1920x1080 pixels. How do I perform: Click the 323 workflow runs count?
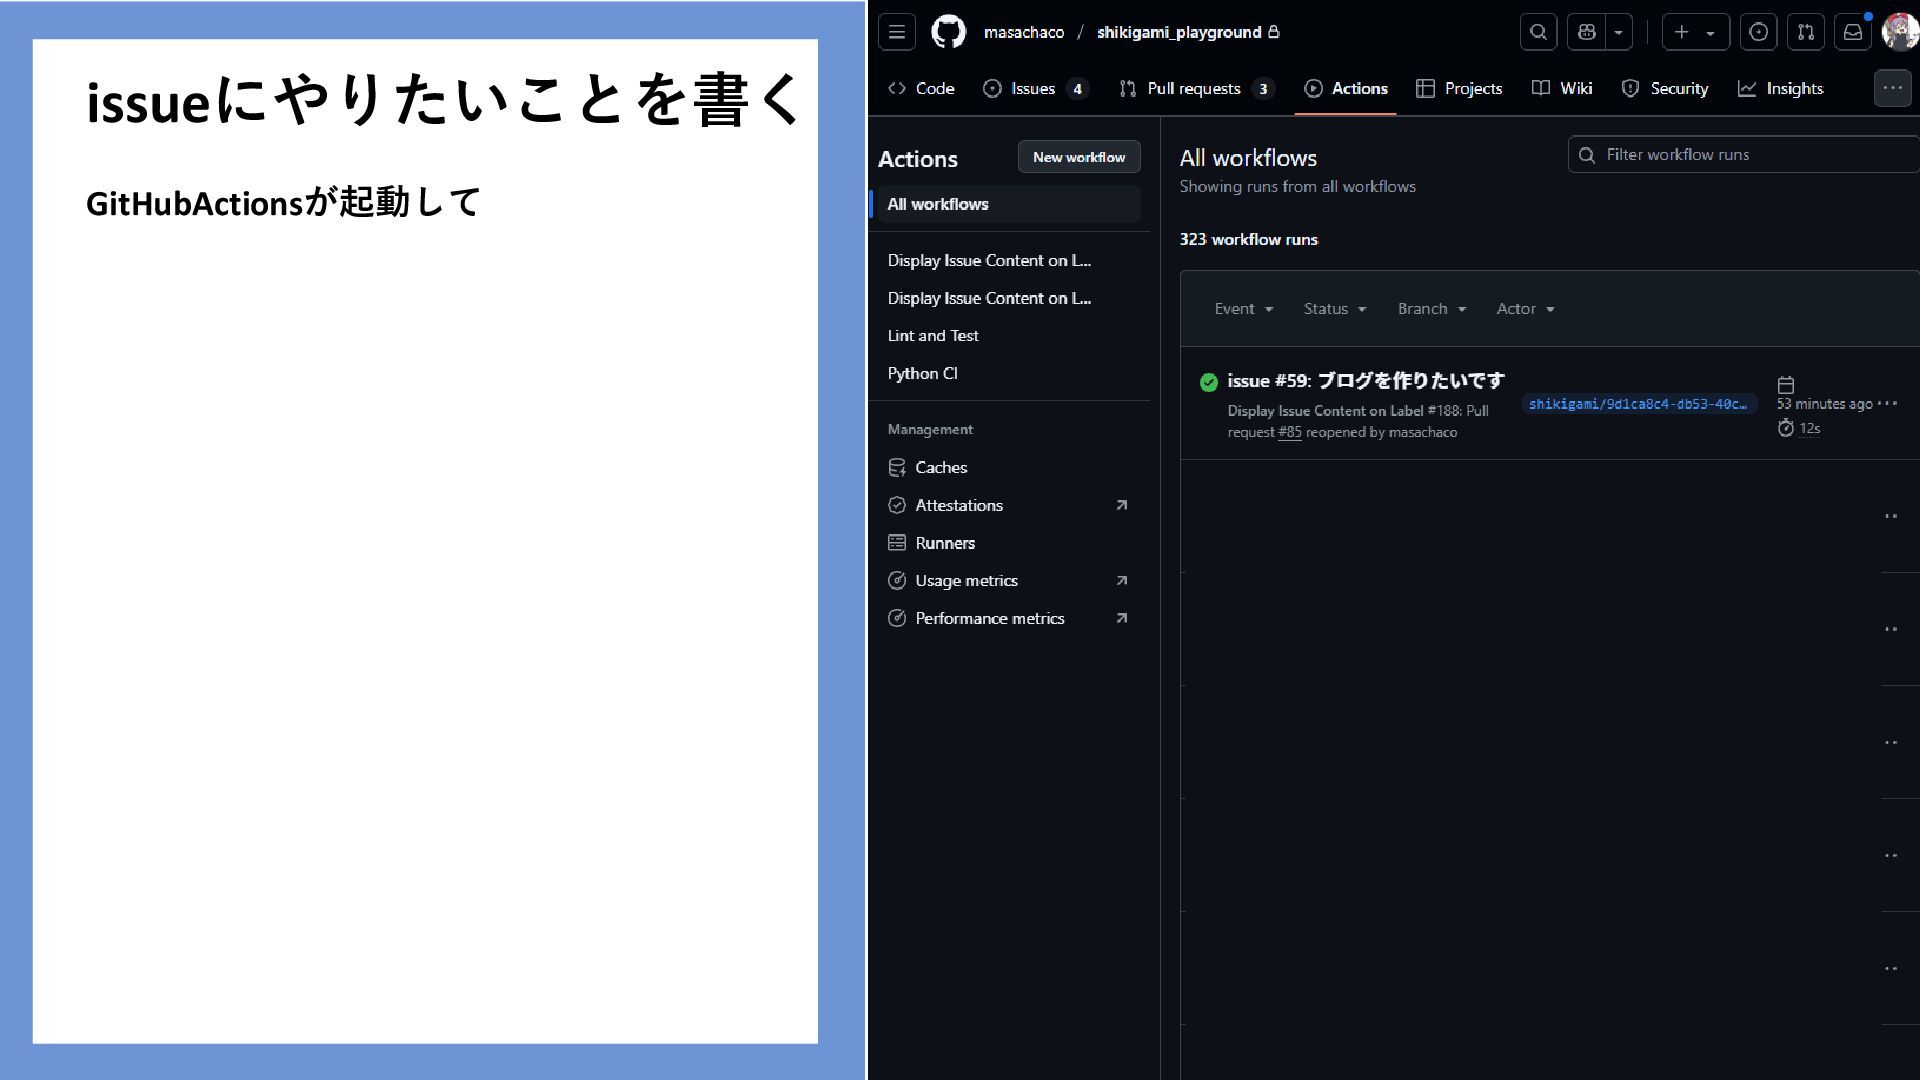coord(1248,239)
